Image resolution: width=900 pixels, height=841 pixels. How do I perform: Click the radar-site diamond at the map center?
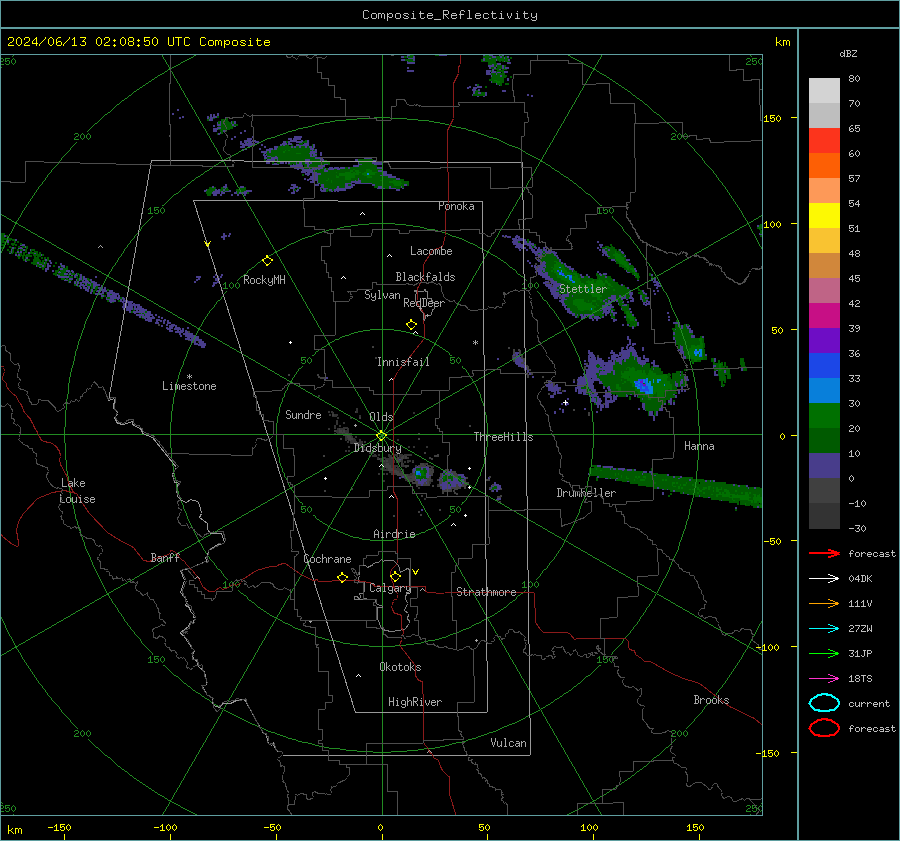382,436
